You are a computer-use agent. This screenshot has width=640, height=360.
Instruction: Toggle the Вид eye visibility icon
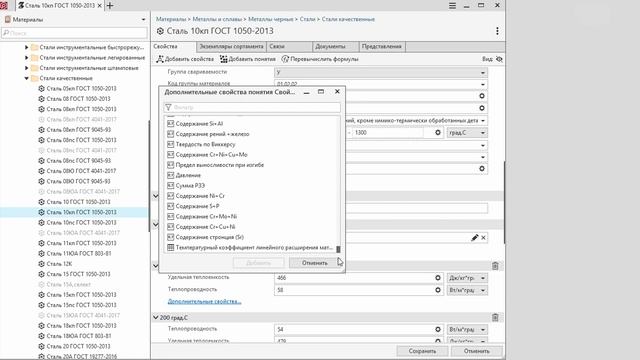[499, 59]
